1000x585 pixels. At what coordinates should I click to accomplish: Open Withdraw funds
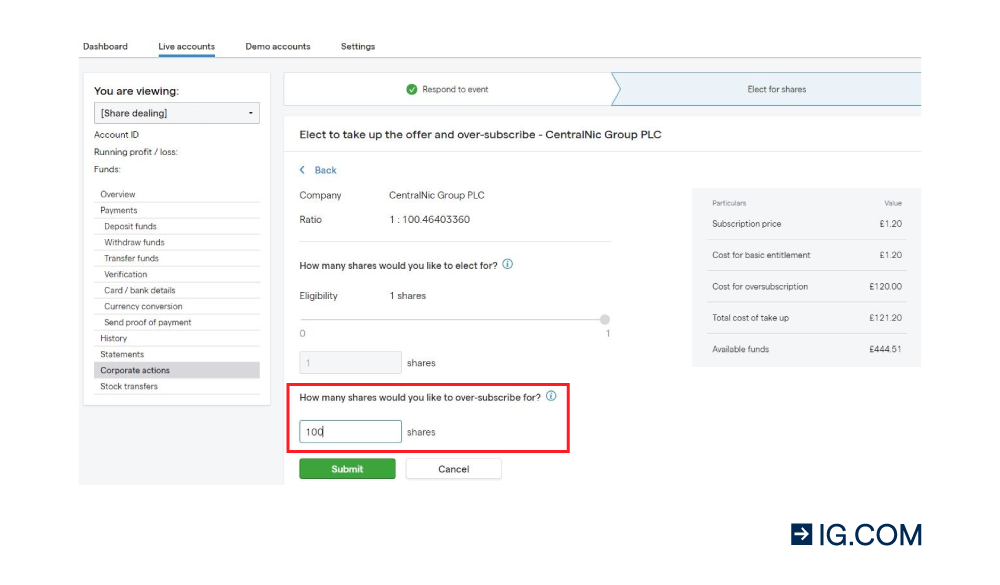[177, 242]
